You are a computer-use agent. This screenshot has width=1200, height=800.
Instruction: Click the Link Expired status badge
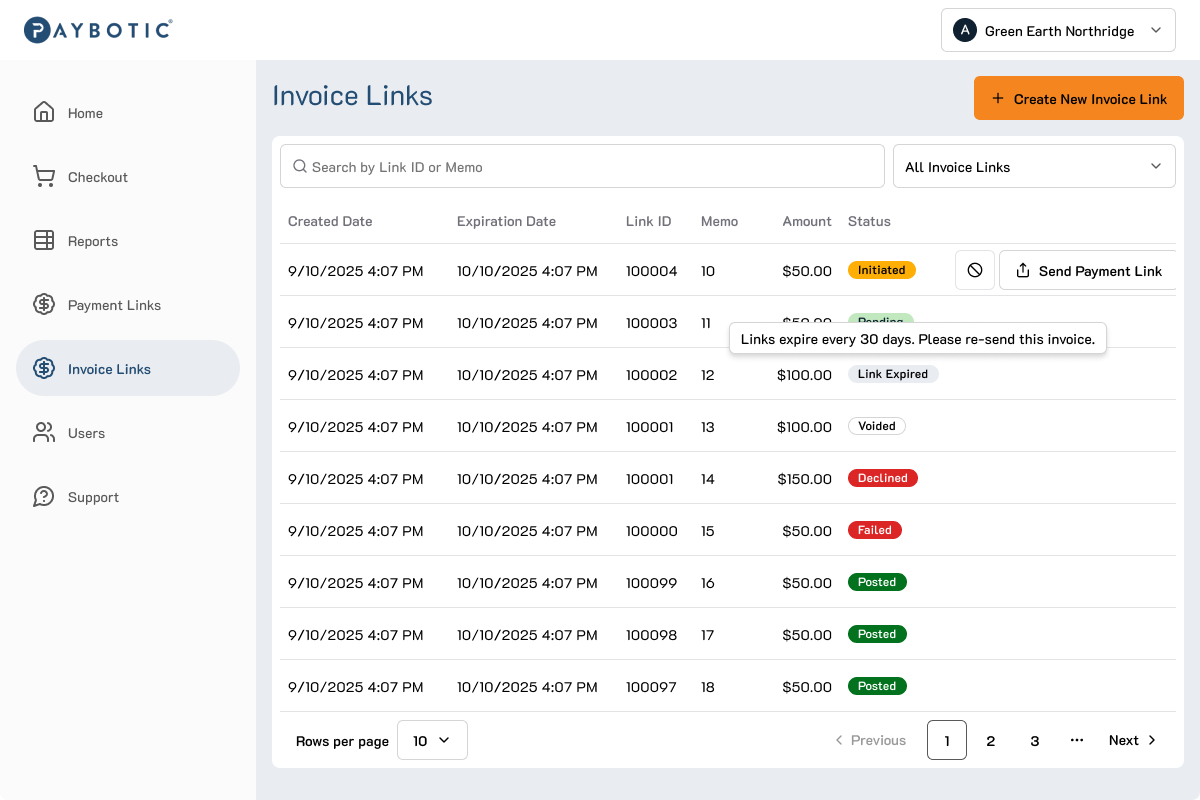[893, 374]
